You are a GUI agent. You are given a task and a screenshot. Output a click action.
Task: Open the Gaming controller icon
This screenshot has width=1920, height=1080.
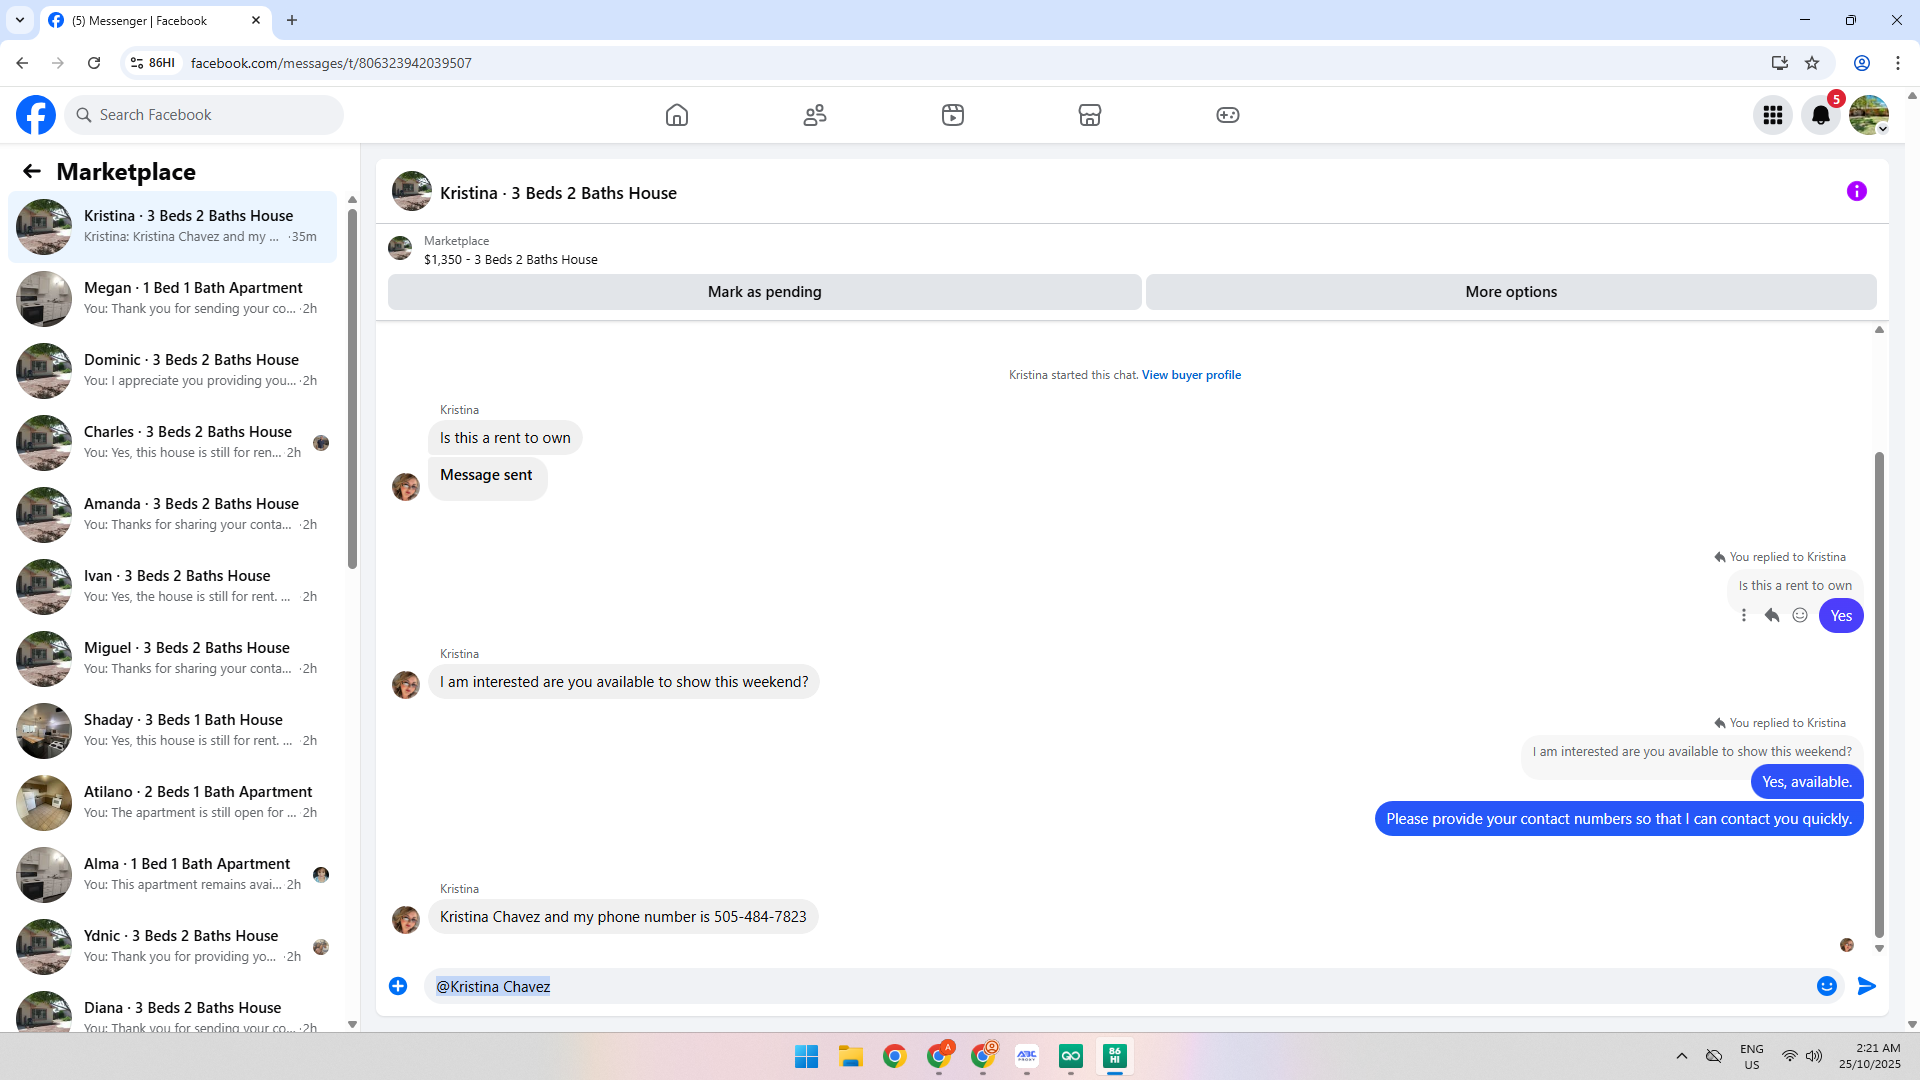tap(1228, 115)
